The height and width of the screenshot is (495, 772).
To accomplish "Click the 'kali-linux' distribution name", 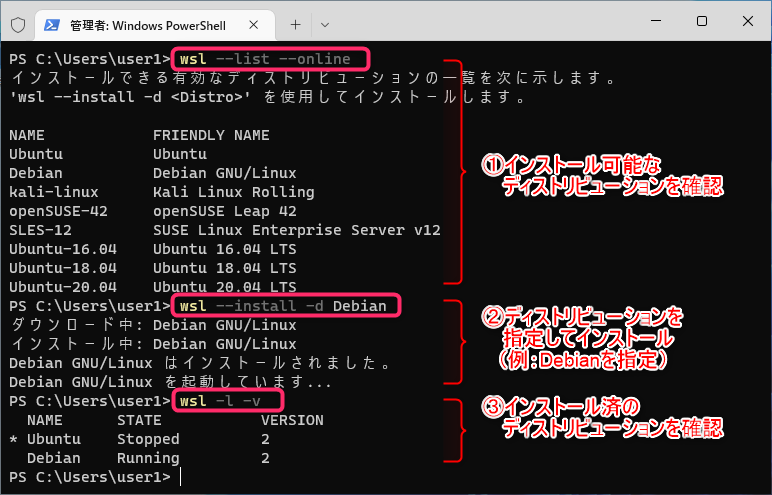I will pyautogui.click(x=54, y=192).
